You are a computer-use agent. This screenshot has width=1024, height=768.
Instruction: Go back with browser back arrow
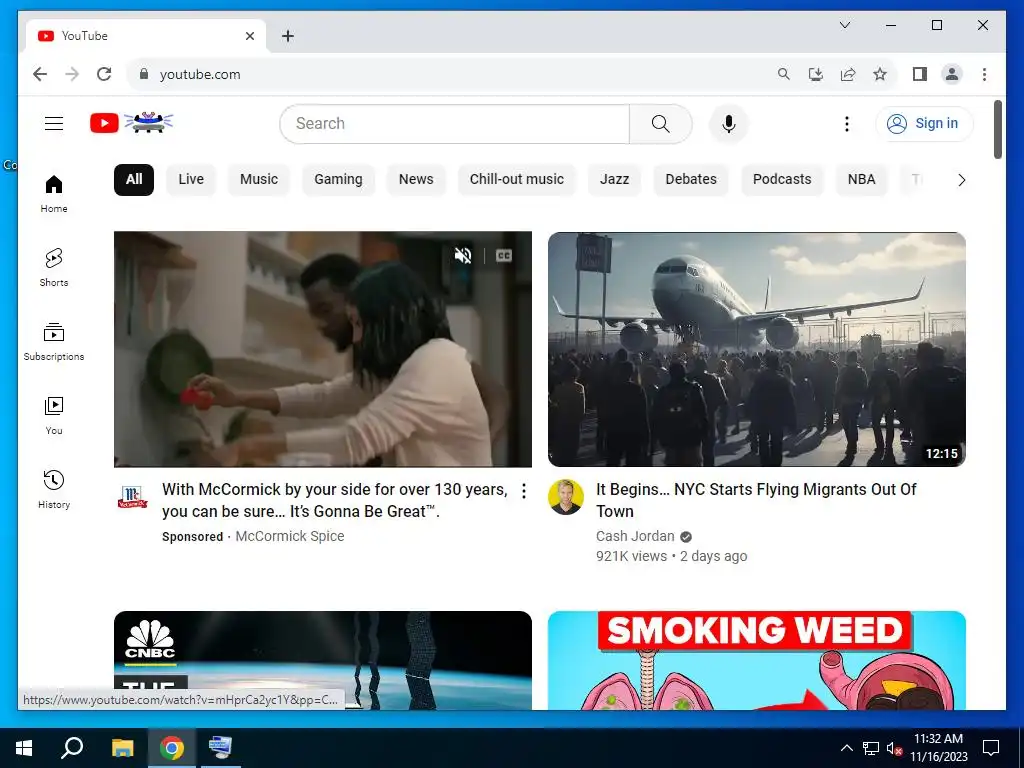pyautogui.click(x=40, y=74)
